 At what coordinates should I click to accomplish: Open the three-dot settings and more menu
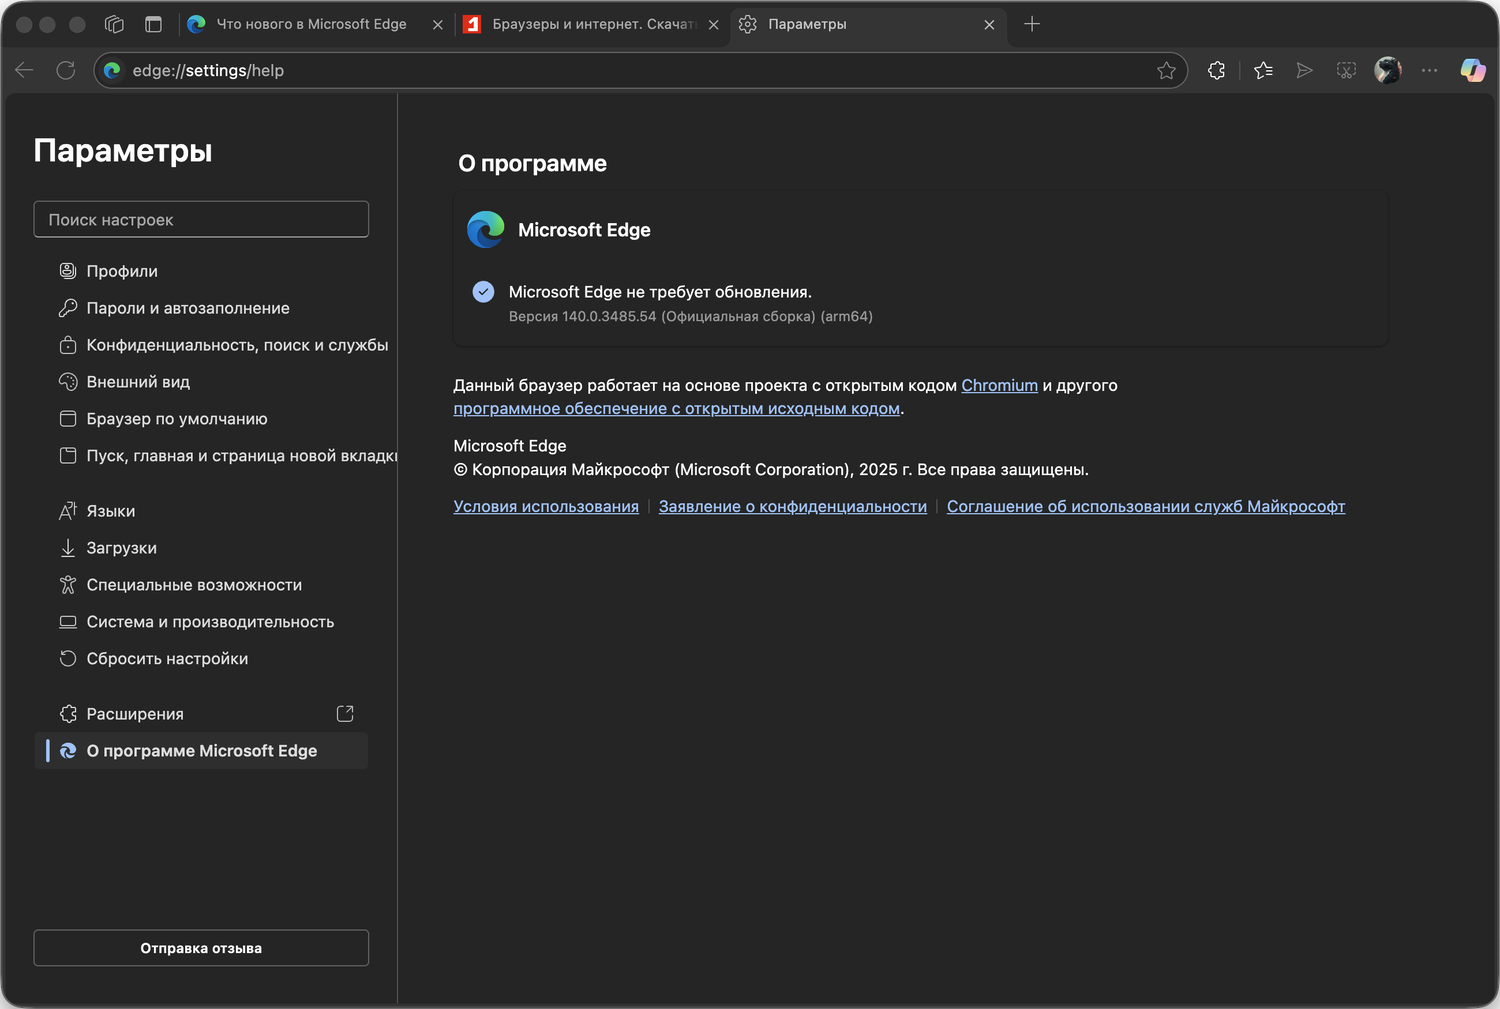coord(1429,70)
